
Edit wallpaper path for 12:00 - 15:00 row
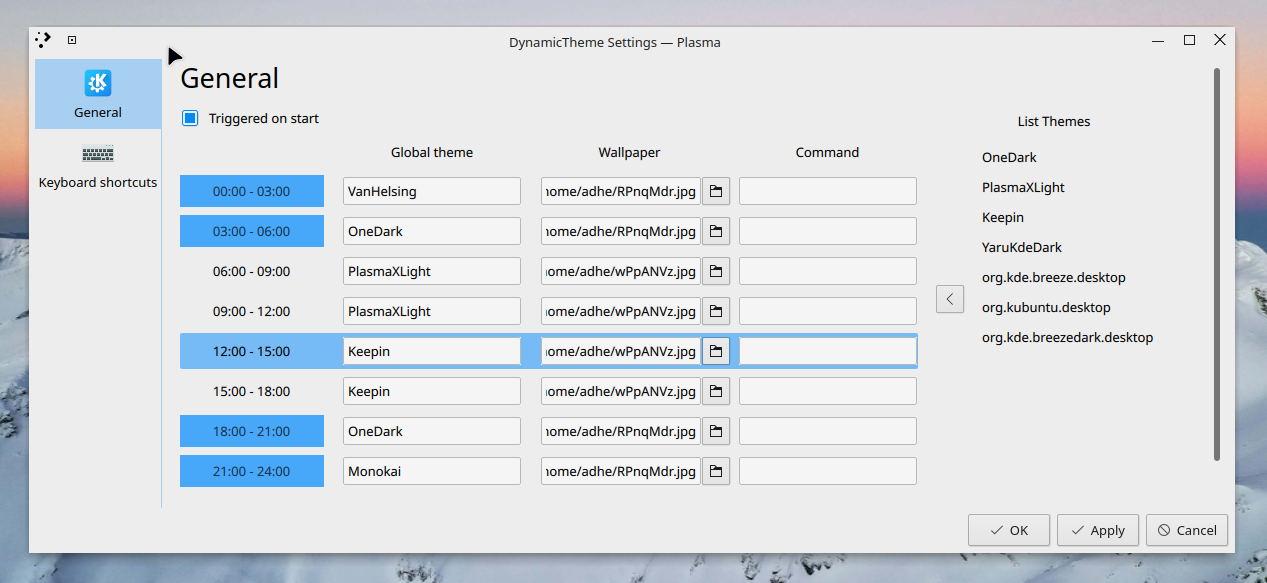tap(621, 351)
